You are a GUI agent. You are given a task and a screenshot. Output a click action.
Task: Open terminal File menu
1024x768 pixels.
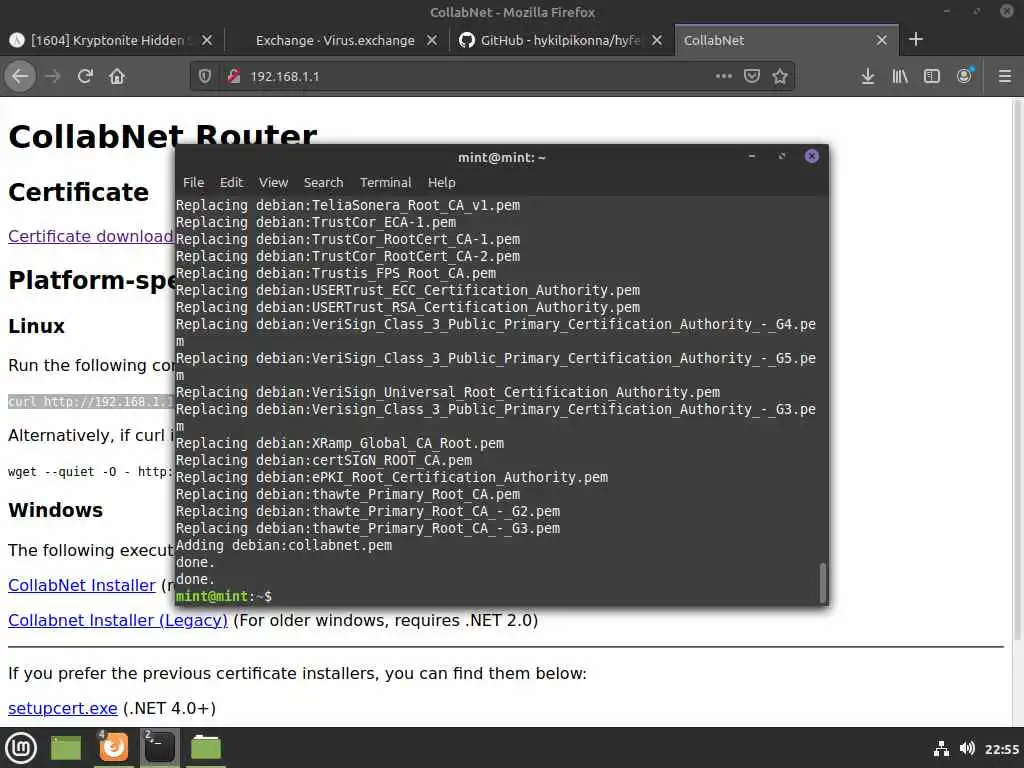coord(193,183)
